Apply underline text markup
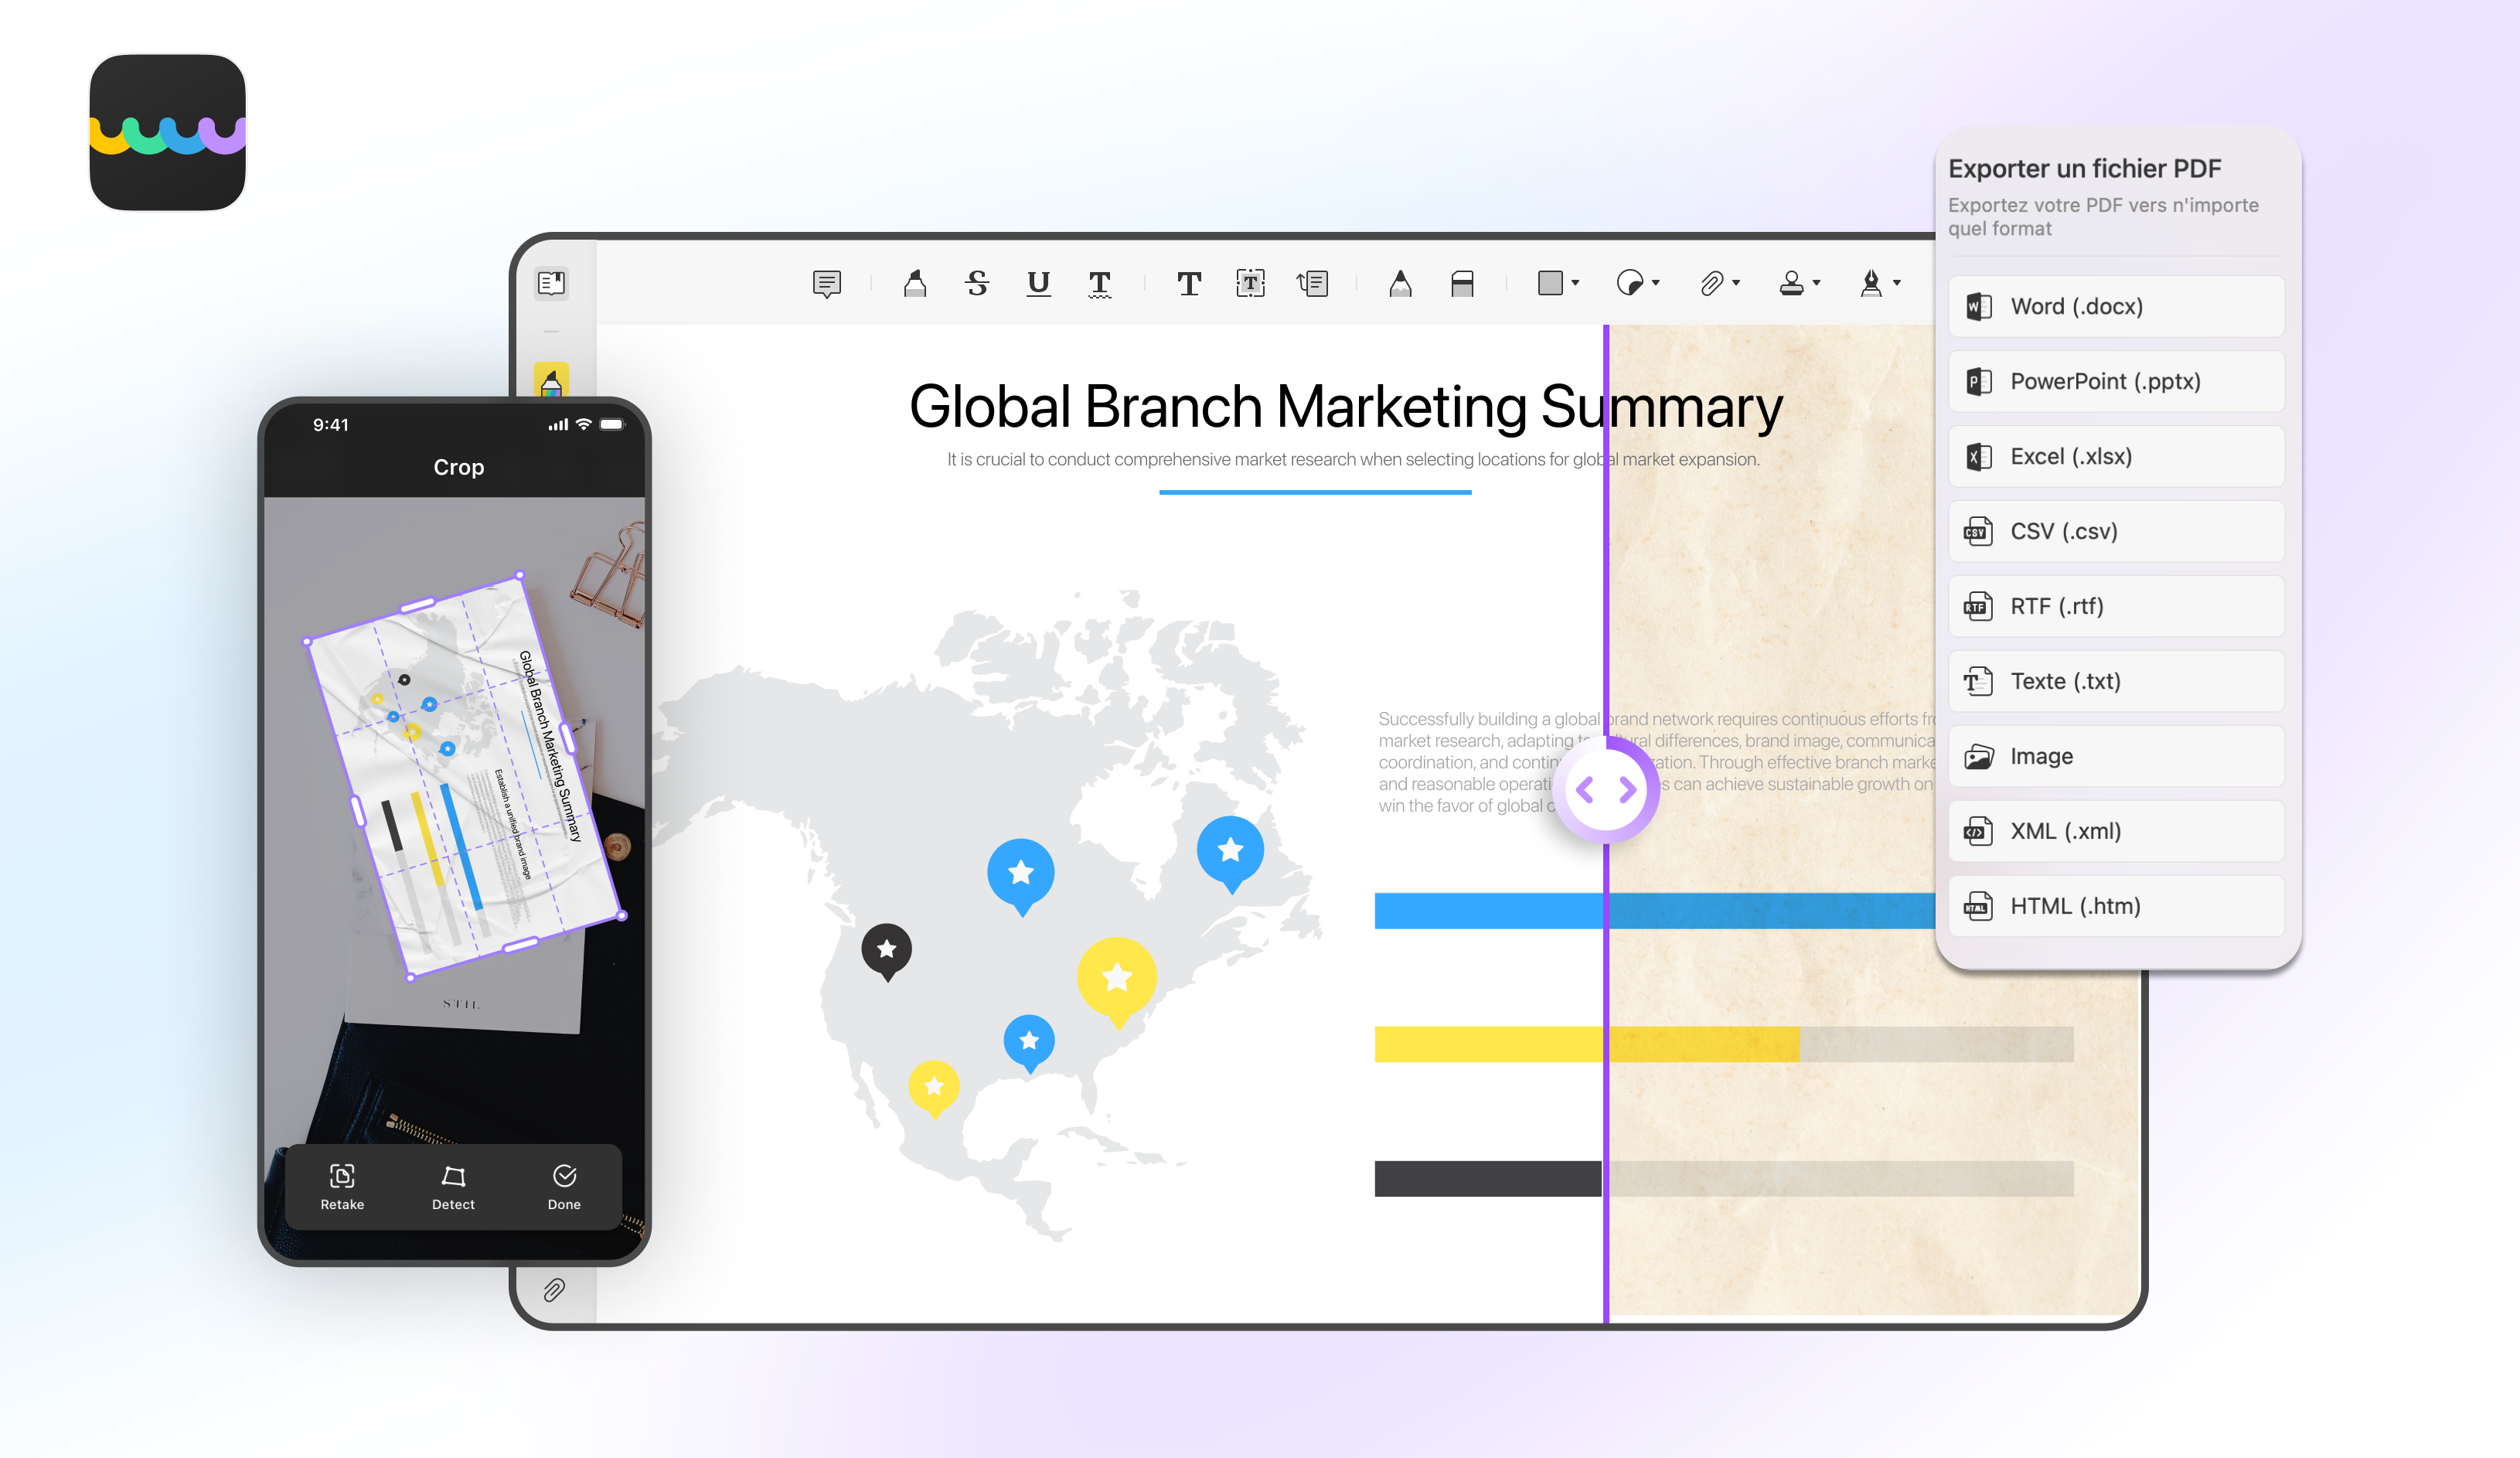The image size is (2520, 1458). [1038, 284]
